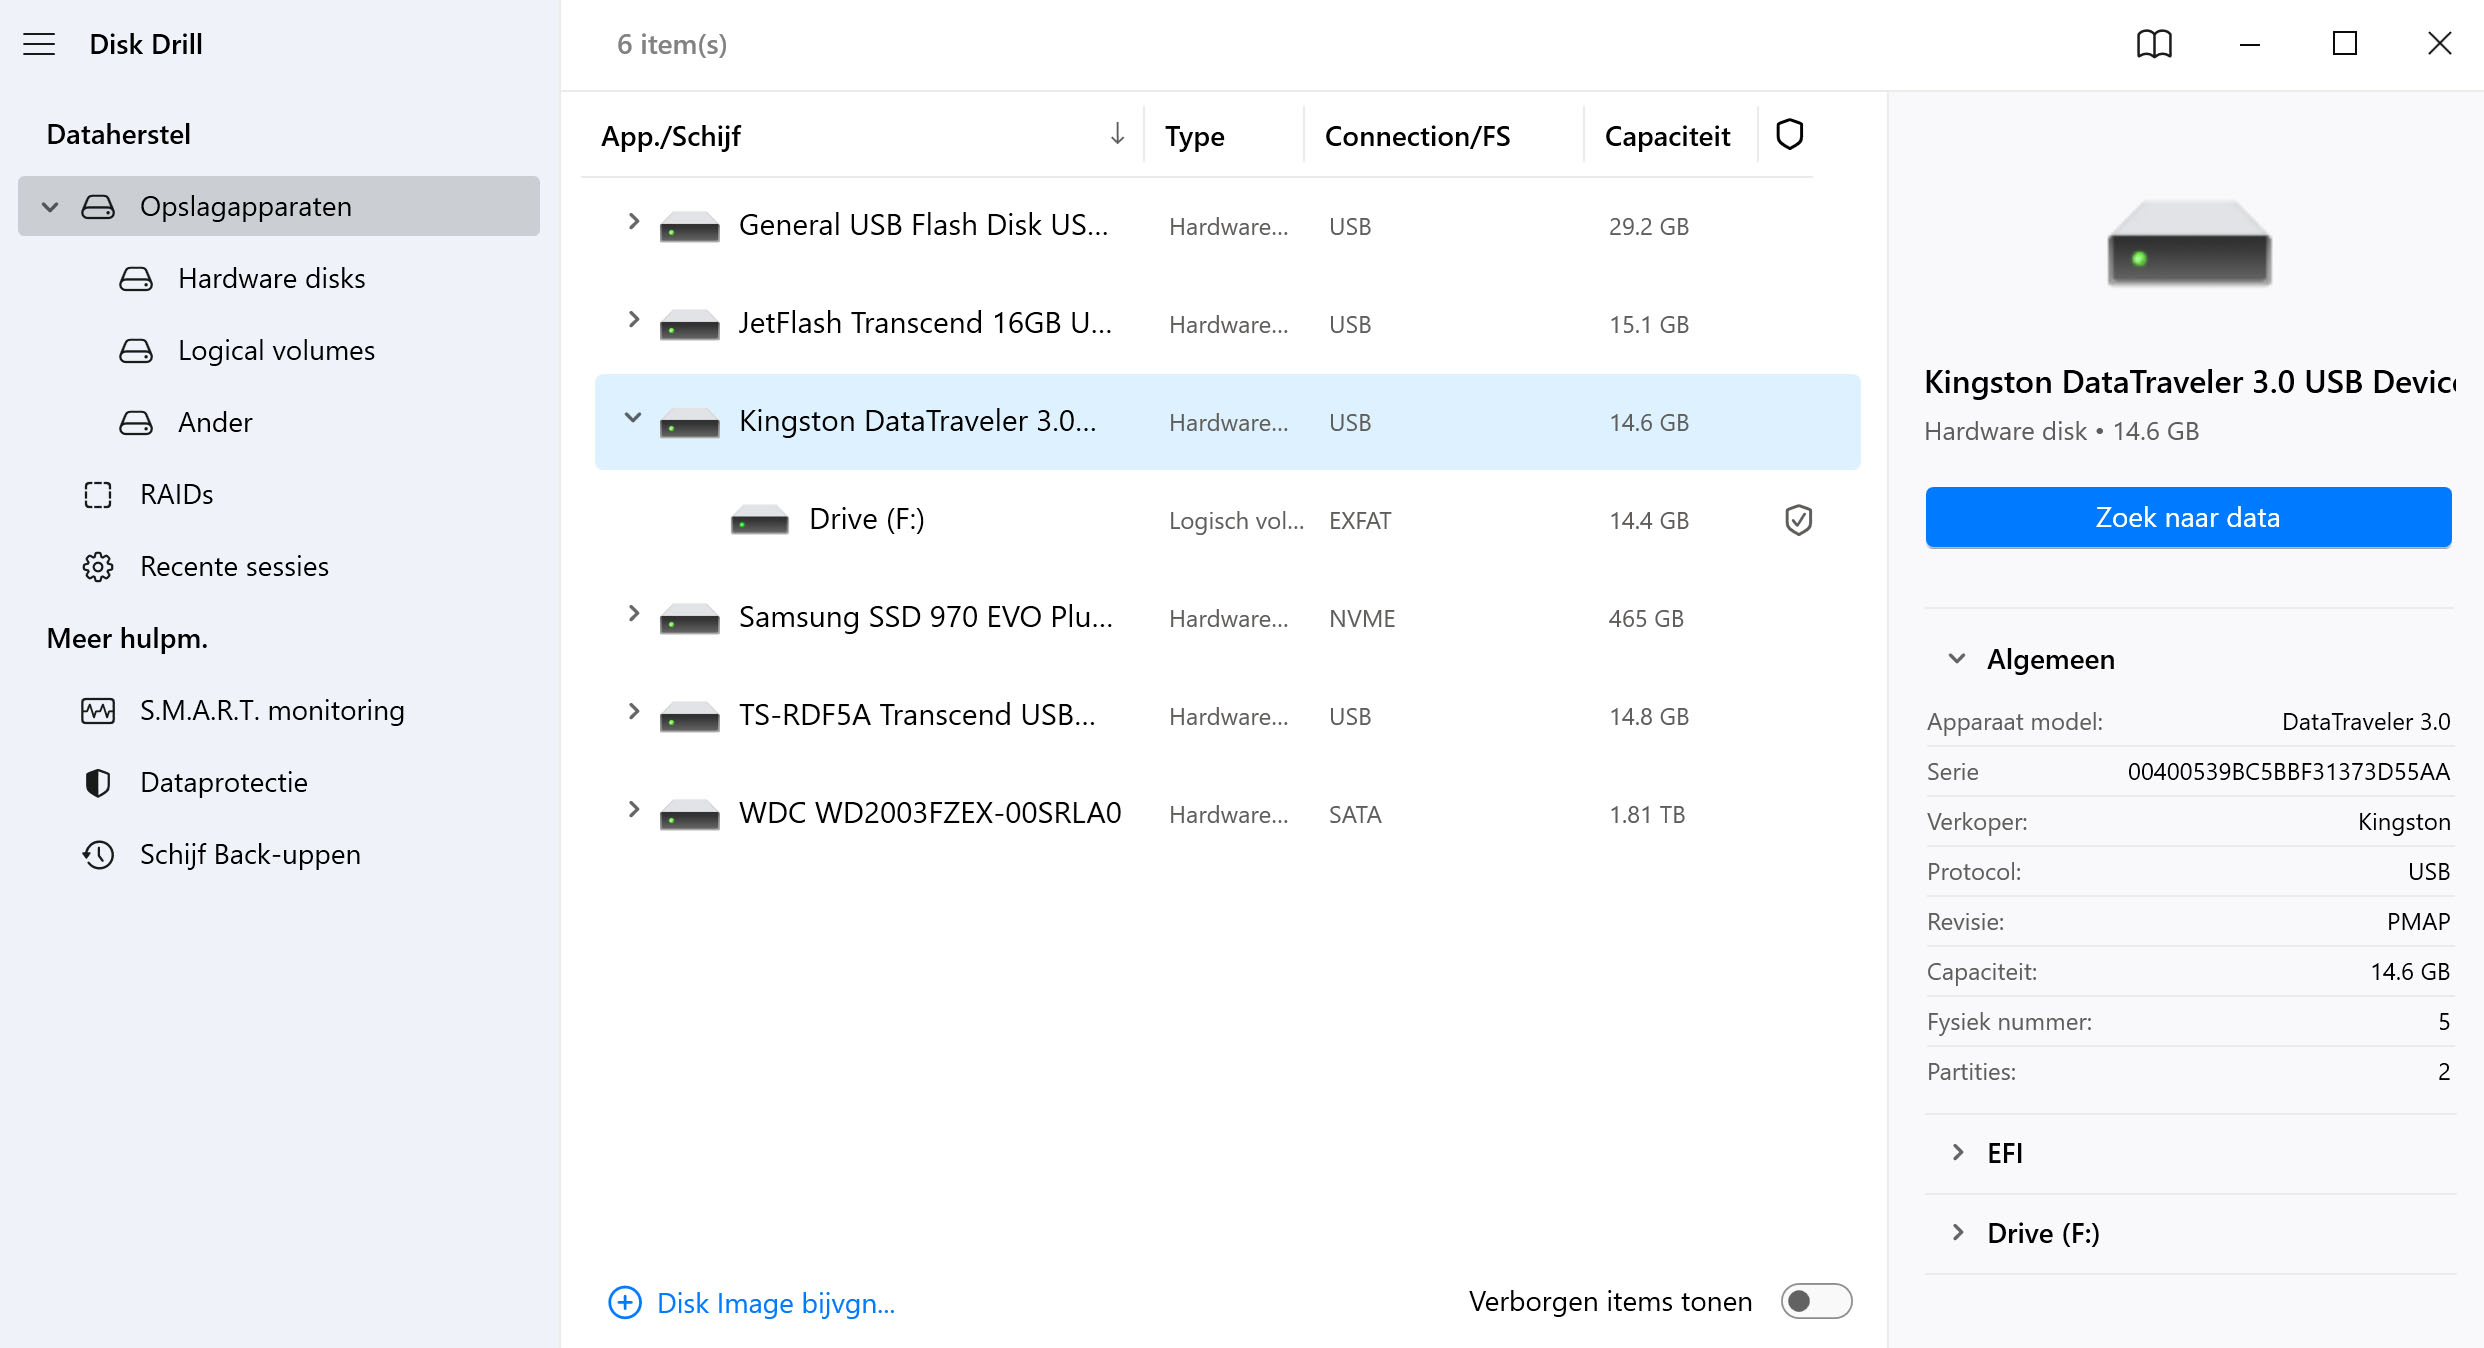The width and height of the screenshot is (2484, 1348).
Task: Click the Opslagapparaten drive icon
Action: coord(98,207)
